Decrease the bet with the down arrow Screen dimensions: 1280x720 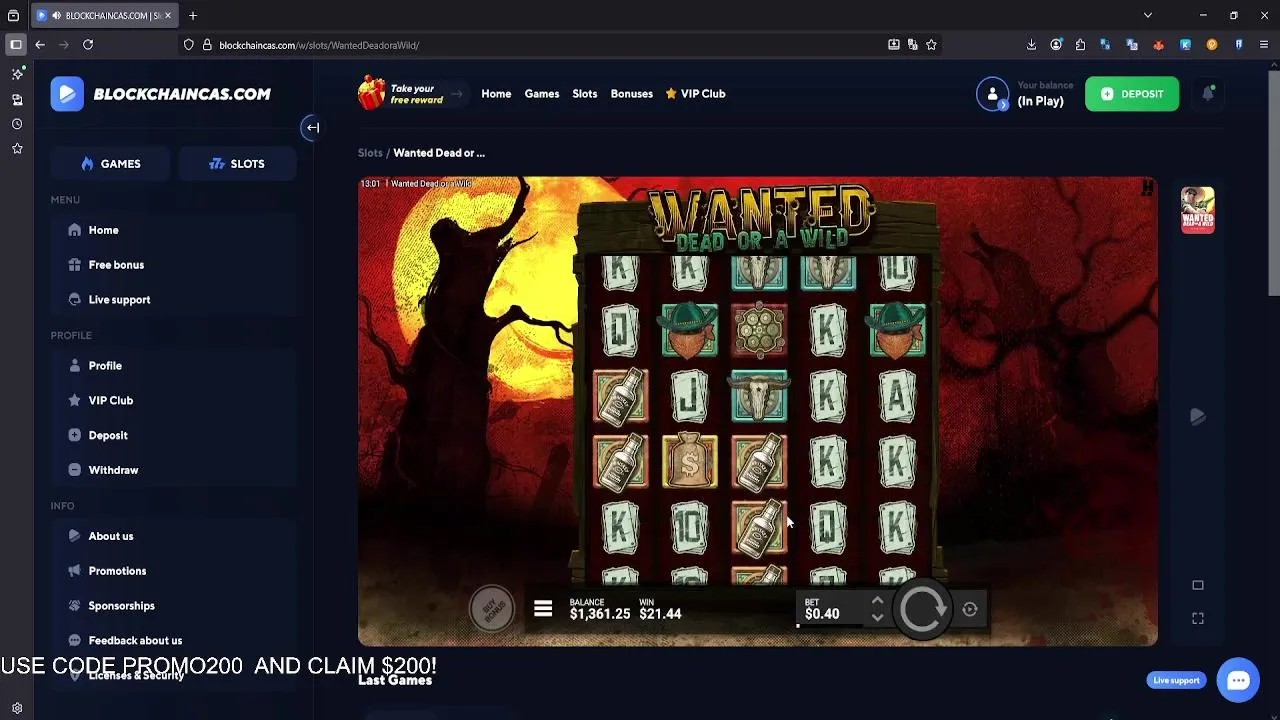pos(877,617)
